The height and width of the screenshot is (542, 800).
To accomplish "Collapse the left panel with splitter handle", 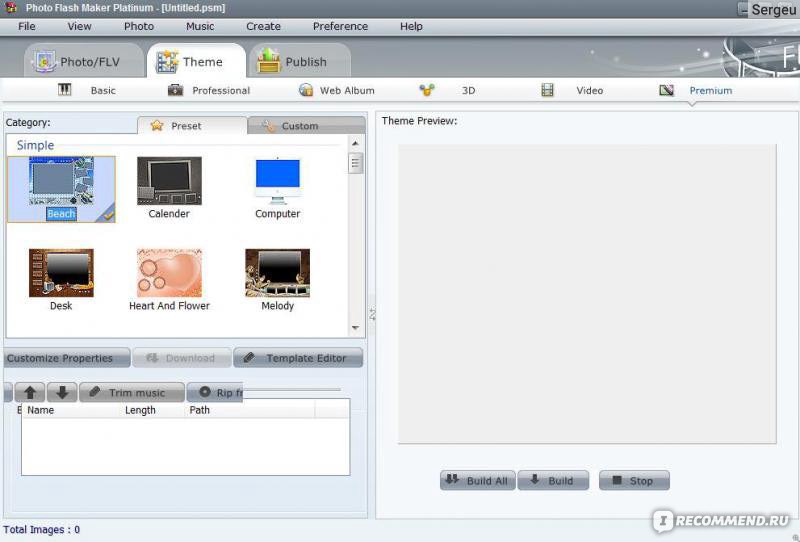I will coord(372,314).
